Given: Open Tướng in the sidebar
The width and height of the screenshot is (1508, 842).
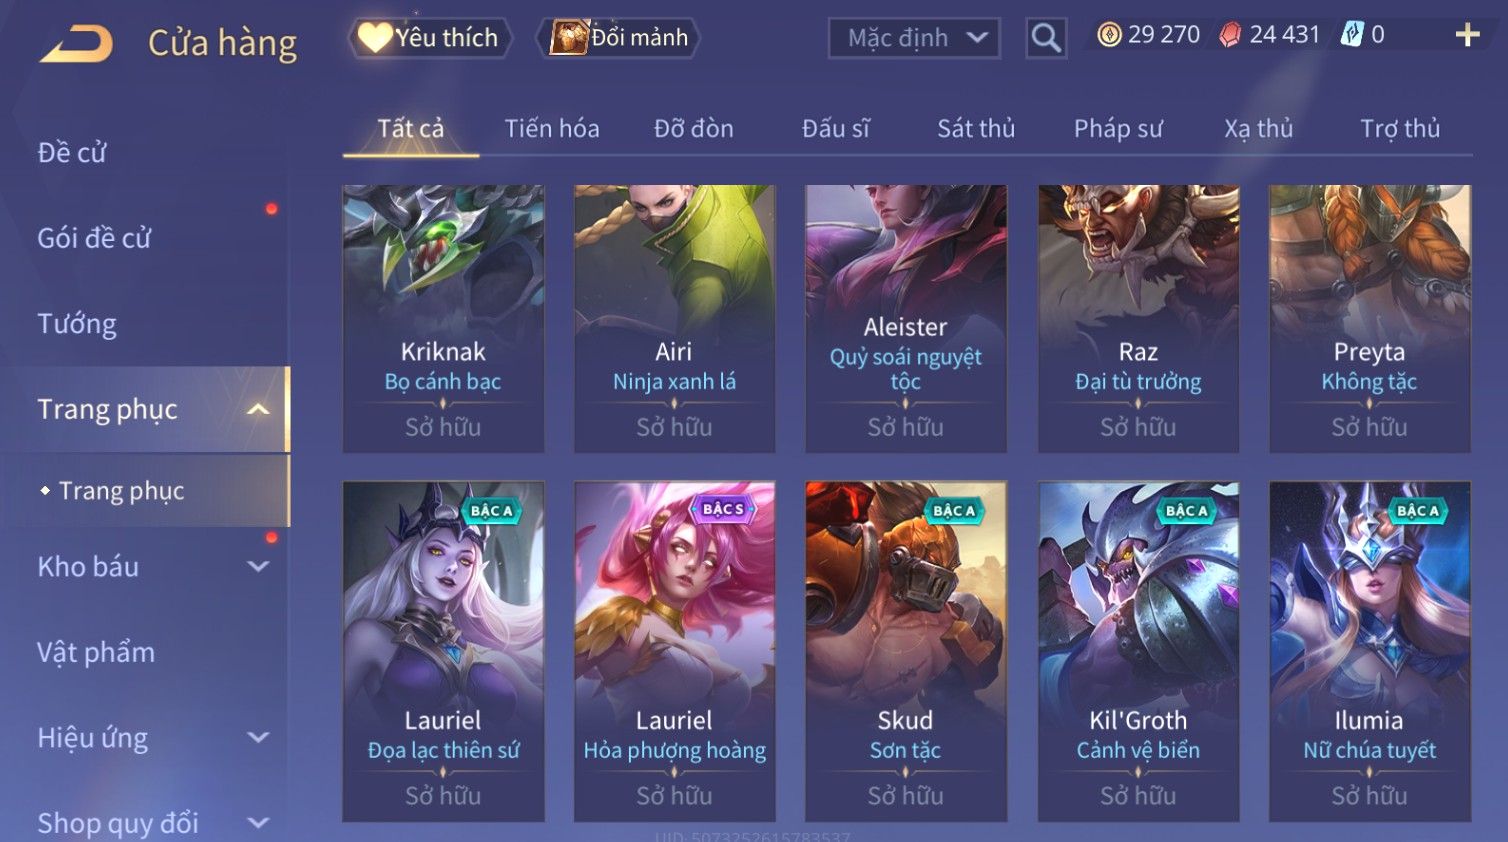Looking at the screenshot, I should (x=77, y=324).
